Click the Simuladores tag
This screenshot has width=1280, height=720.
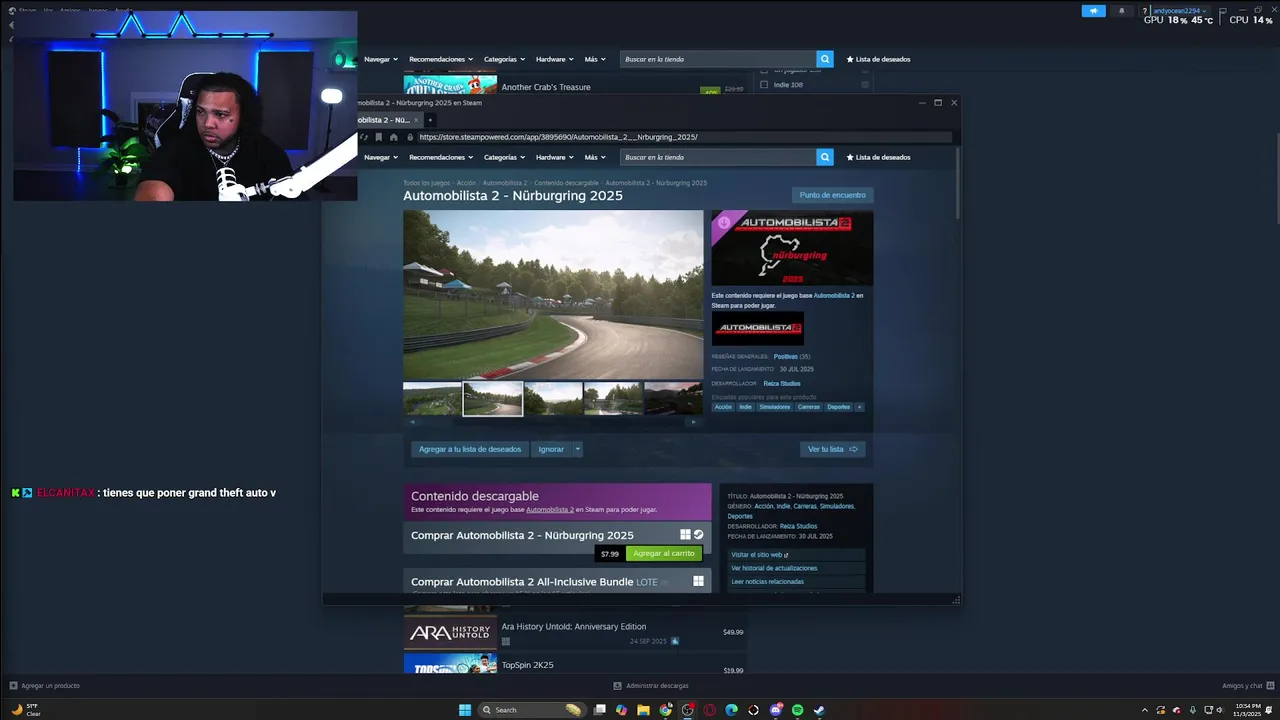coord(774,407)
